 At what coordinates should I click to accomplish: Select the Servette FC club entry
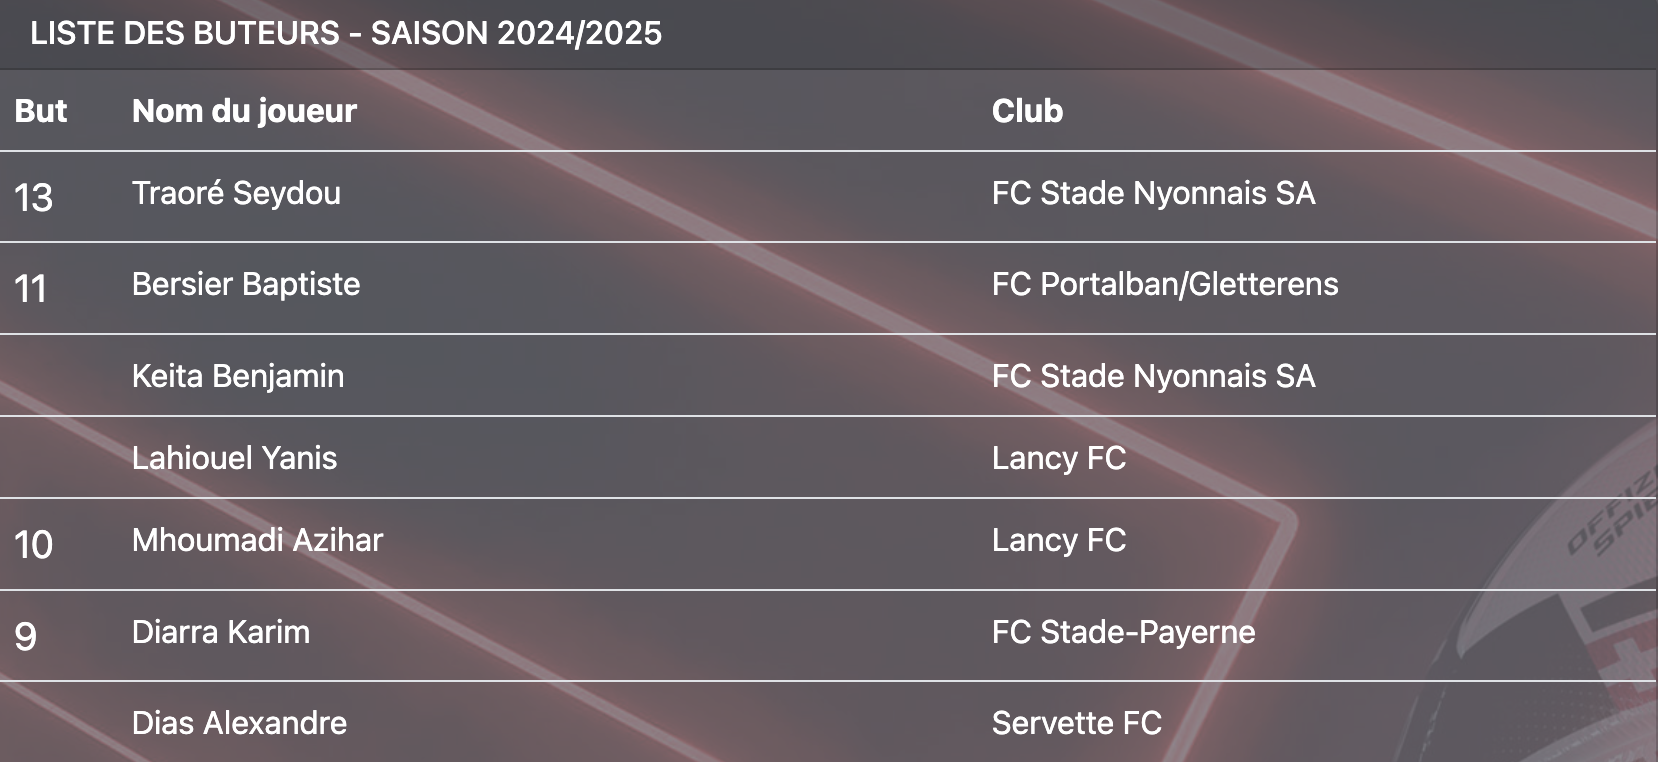[x=1076, y=723]
